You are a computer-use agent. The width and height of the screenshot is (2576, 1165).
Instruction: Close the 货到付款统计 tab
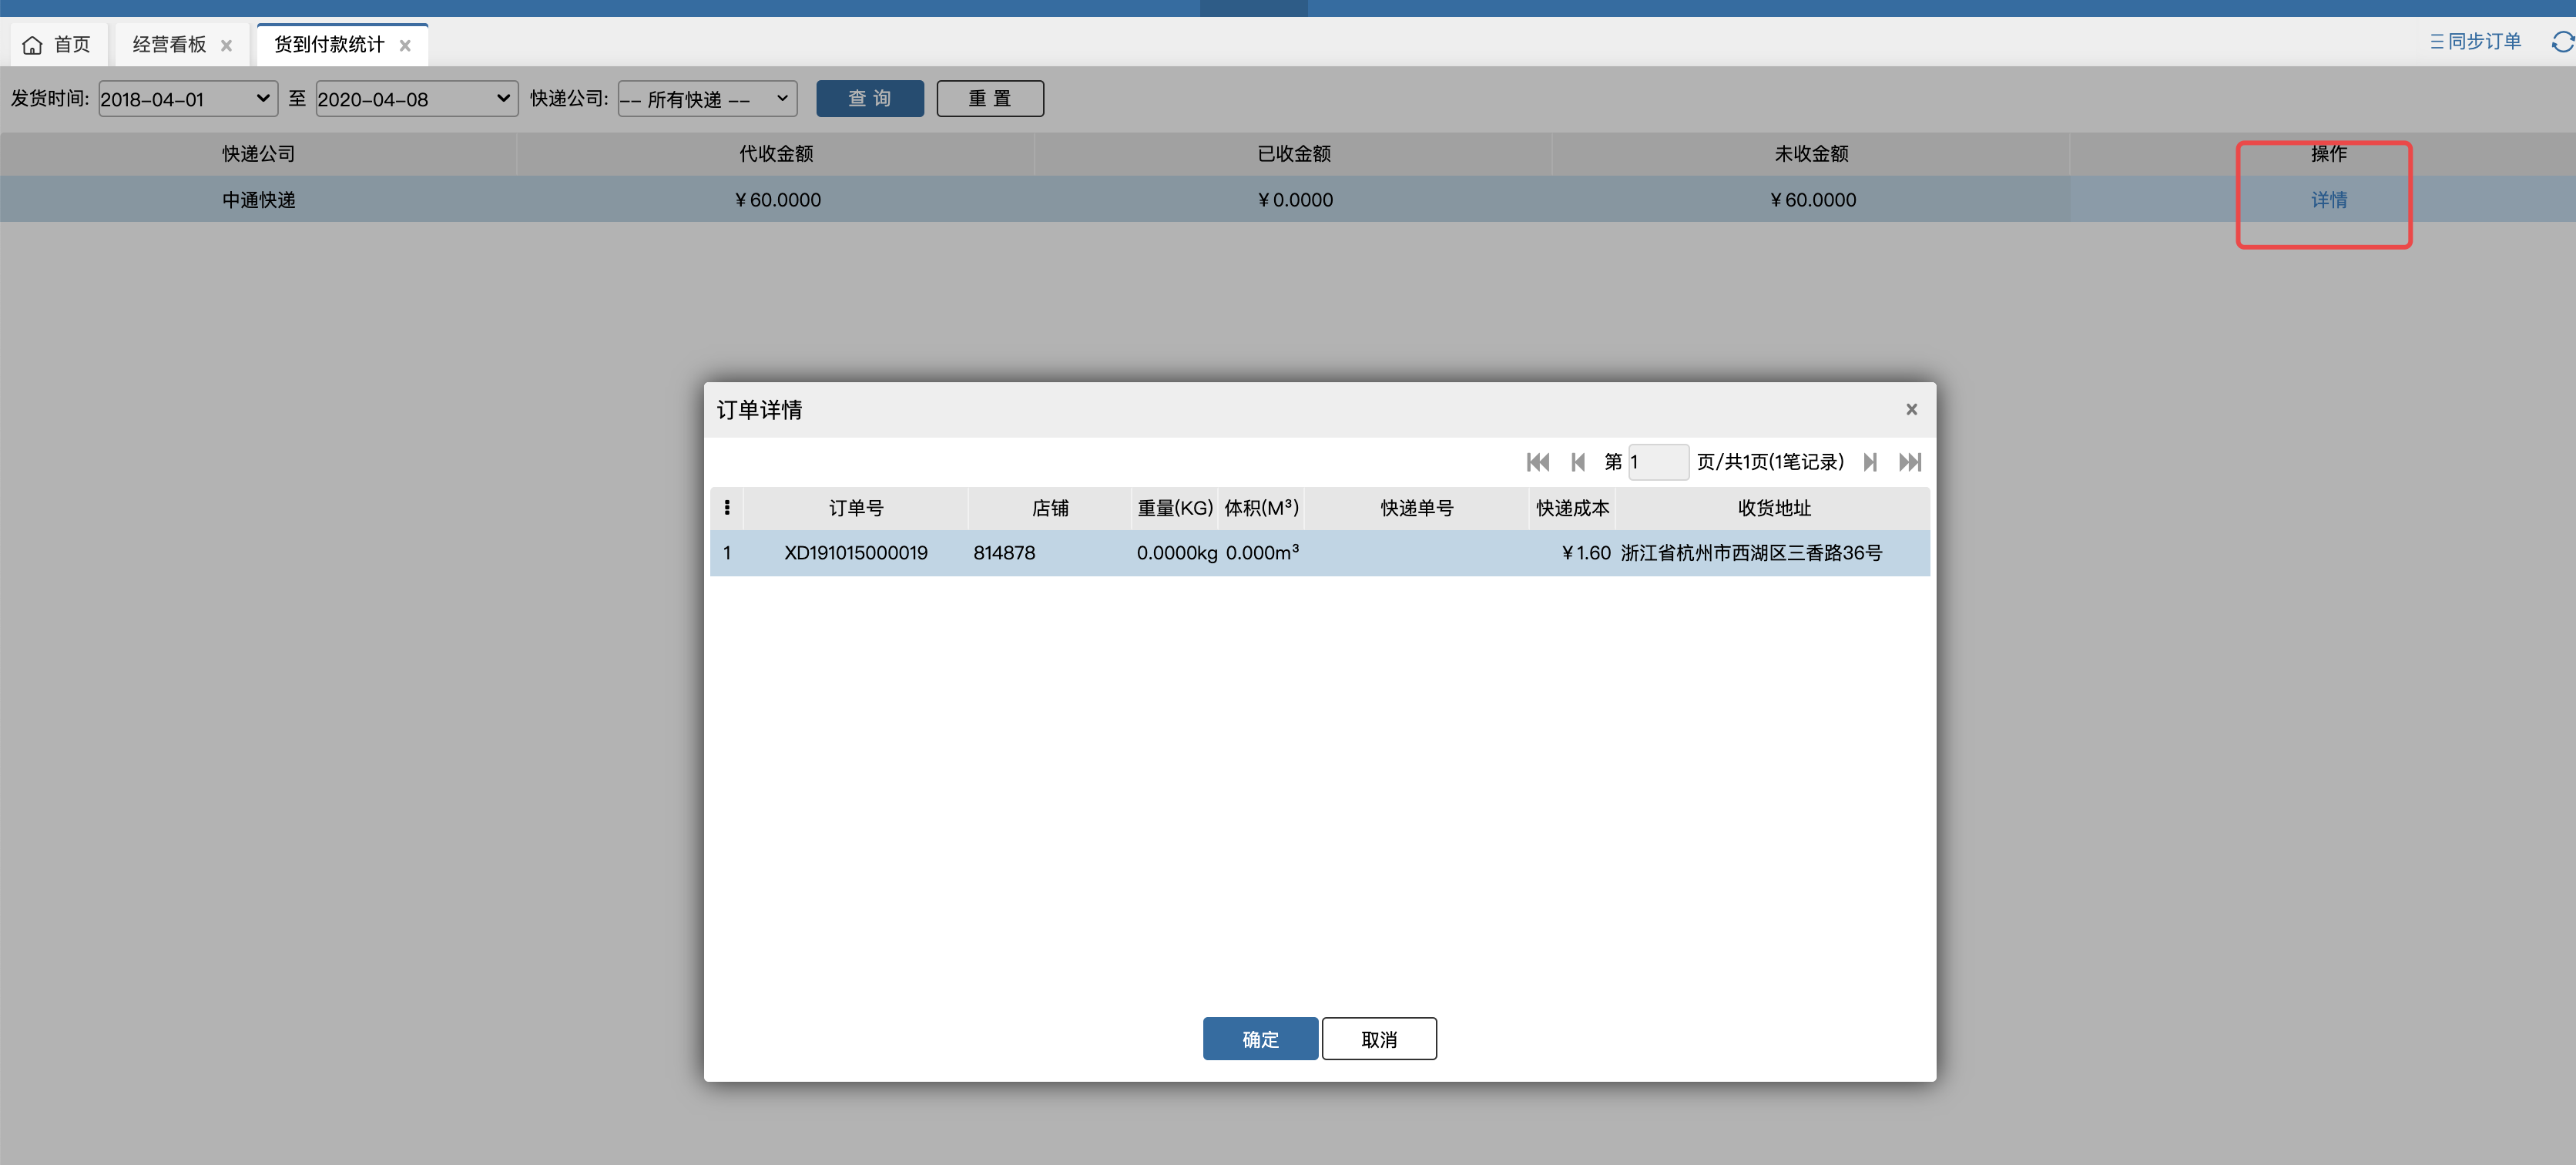point(405,46)
